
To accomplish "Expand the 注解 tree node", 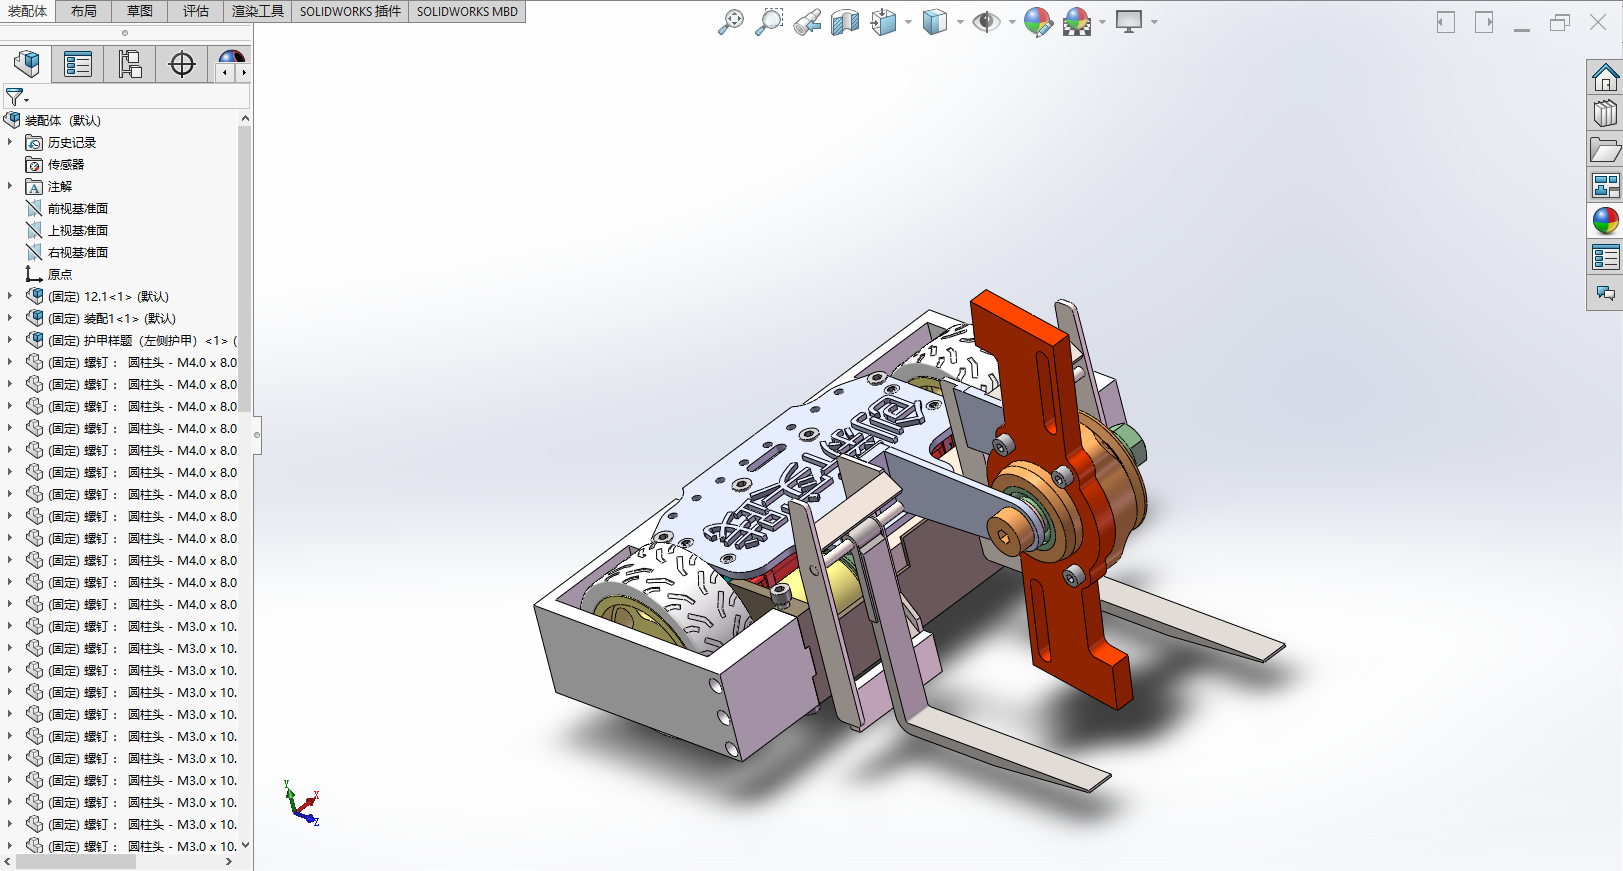I will click(10, 186).
